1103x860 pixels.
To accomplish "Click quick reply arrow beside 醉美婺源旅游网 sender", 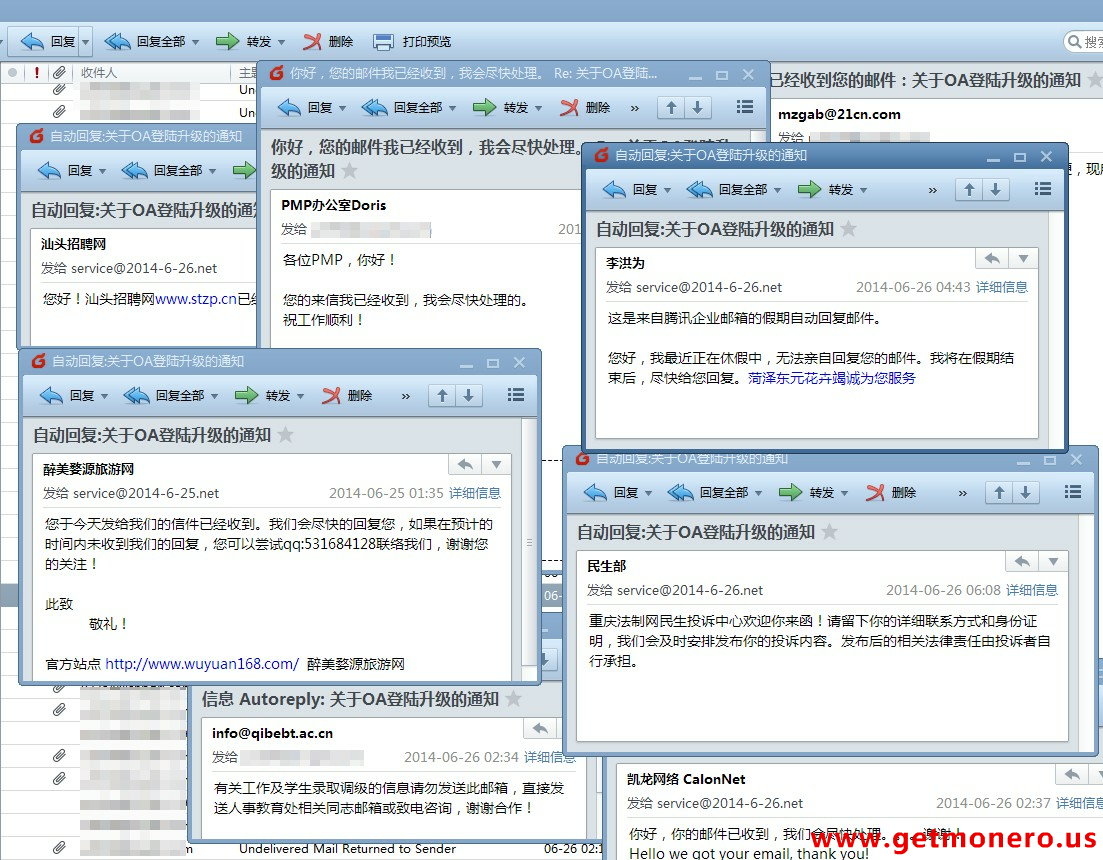I will click(464, 465).
